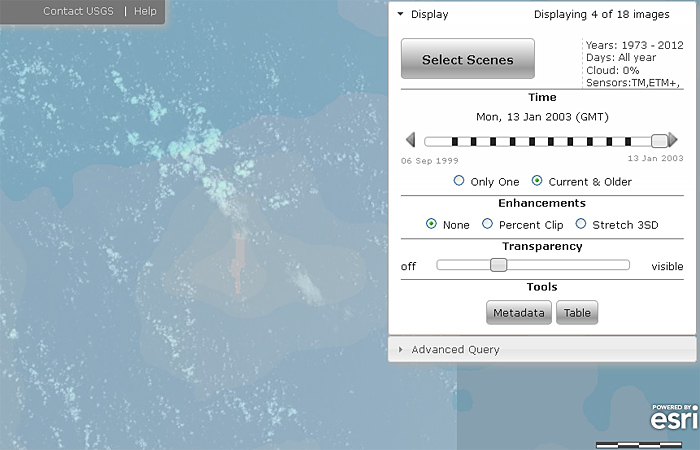Click the 'Cloud: 0%' filter text
This screenshot has width=700, height=450.
[x=612, y=71]
